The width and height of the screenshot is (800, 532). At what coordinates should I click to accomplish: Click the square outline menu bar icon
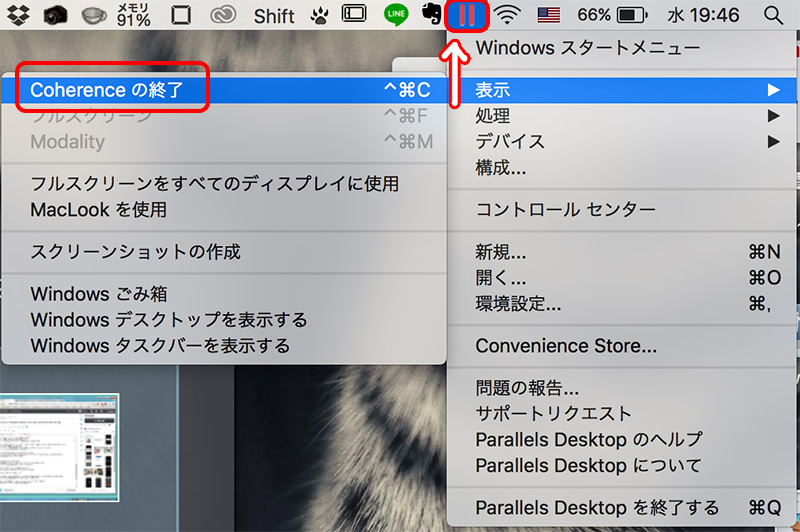[x=181, y=15]
